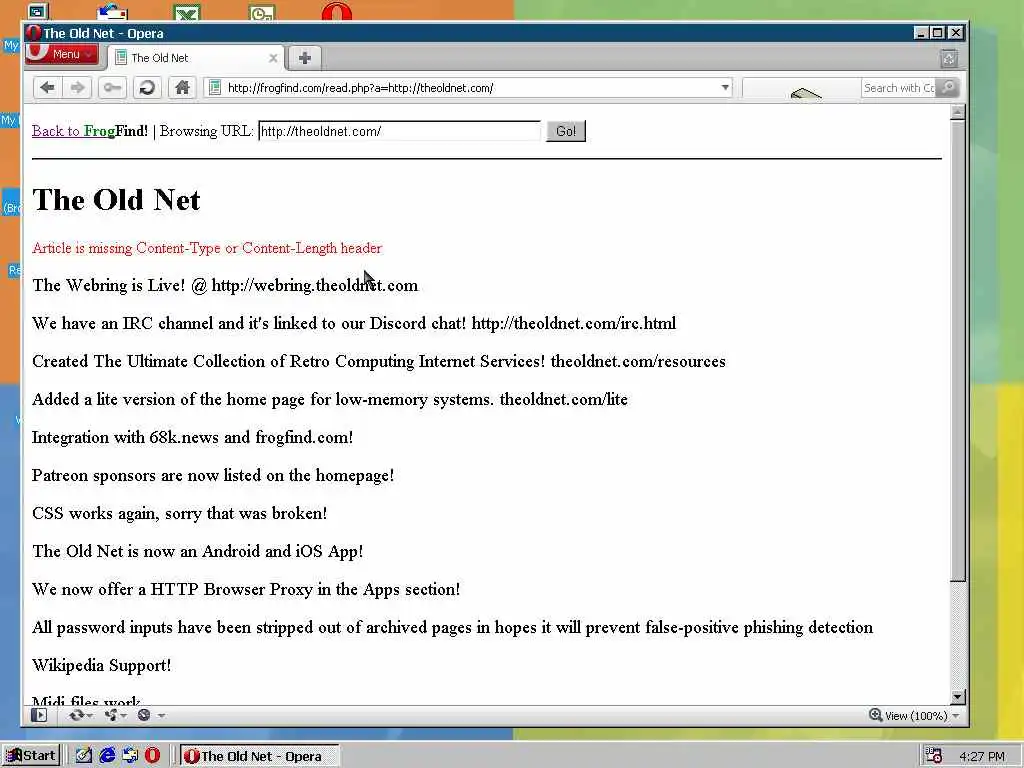Maximize the Opera window
The width and height of the screenshot is (1024, 768).
point(938,33)
